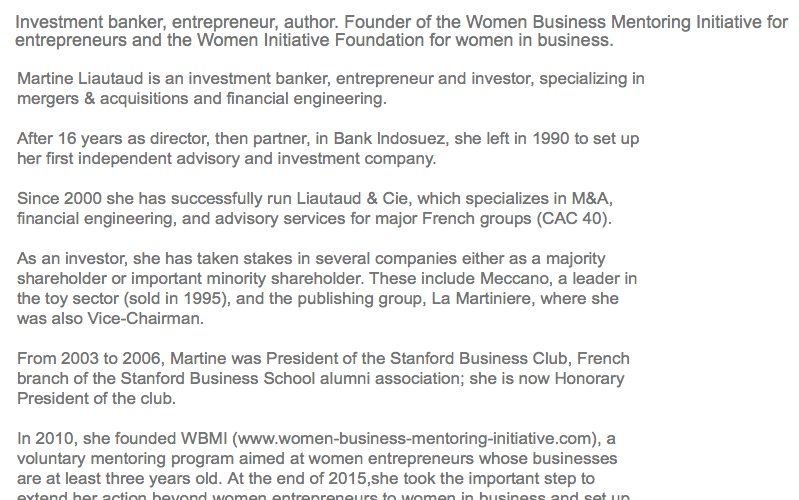This screenshot has width=799, height=500.
Task: Click 'Women Initiative Foundation' in headline
Action: (310, 40)
